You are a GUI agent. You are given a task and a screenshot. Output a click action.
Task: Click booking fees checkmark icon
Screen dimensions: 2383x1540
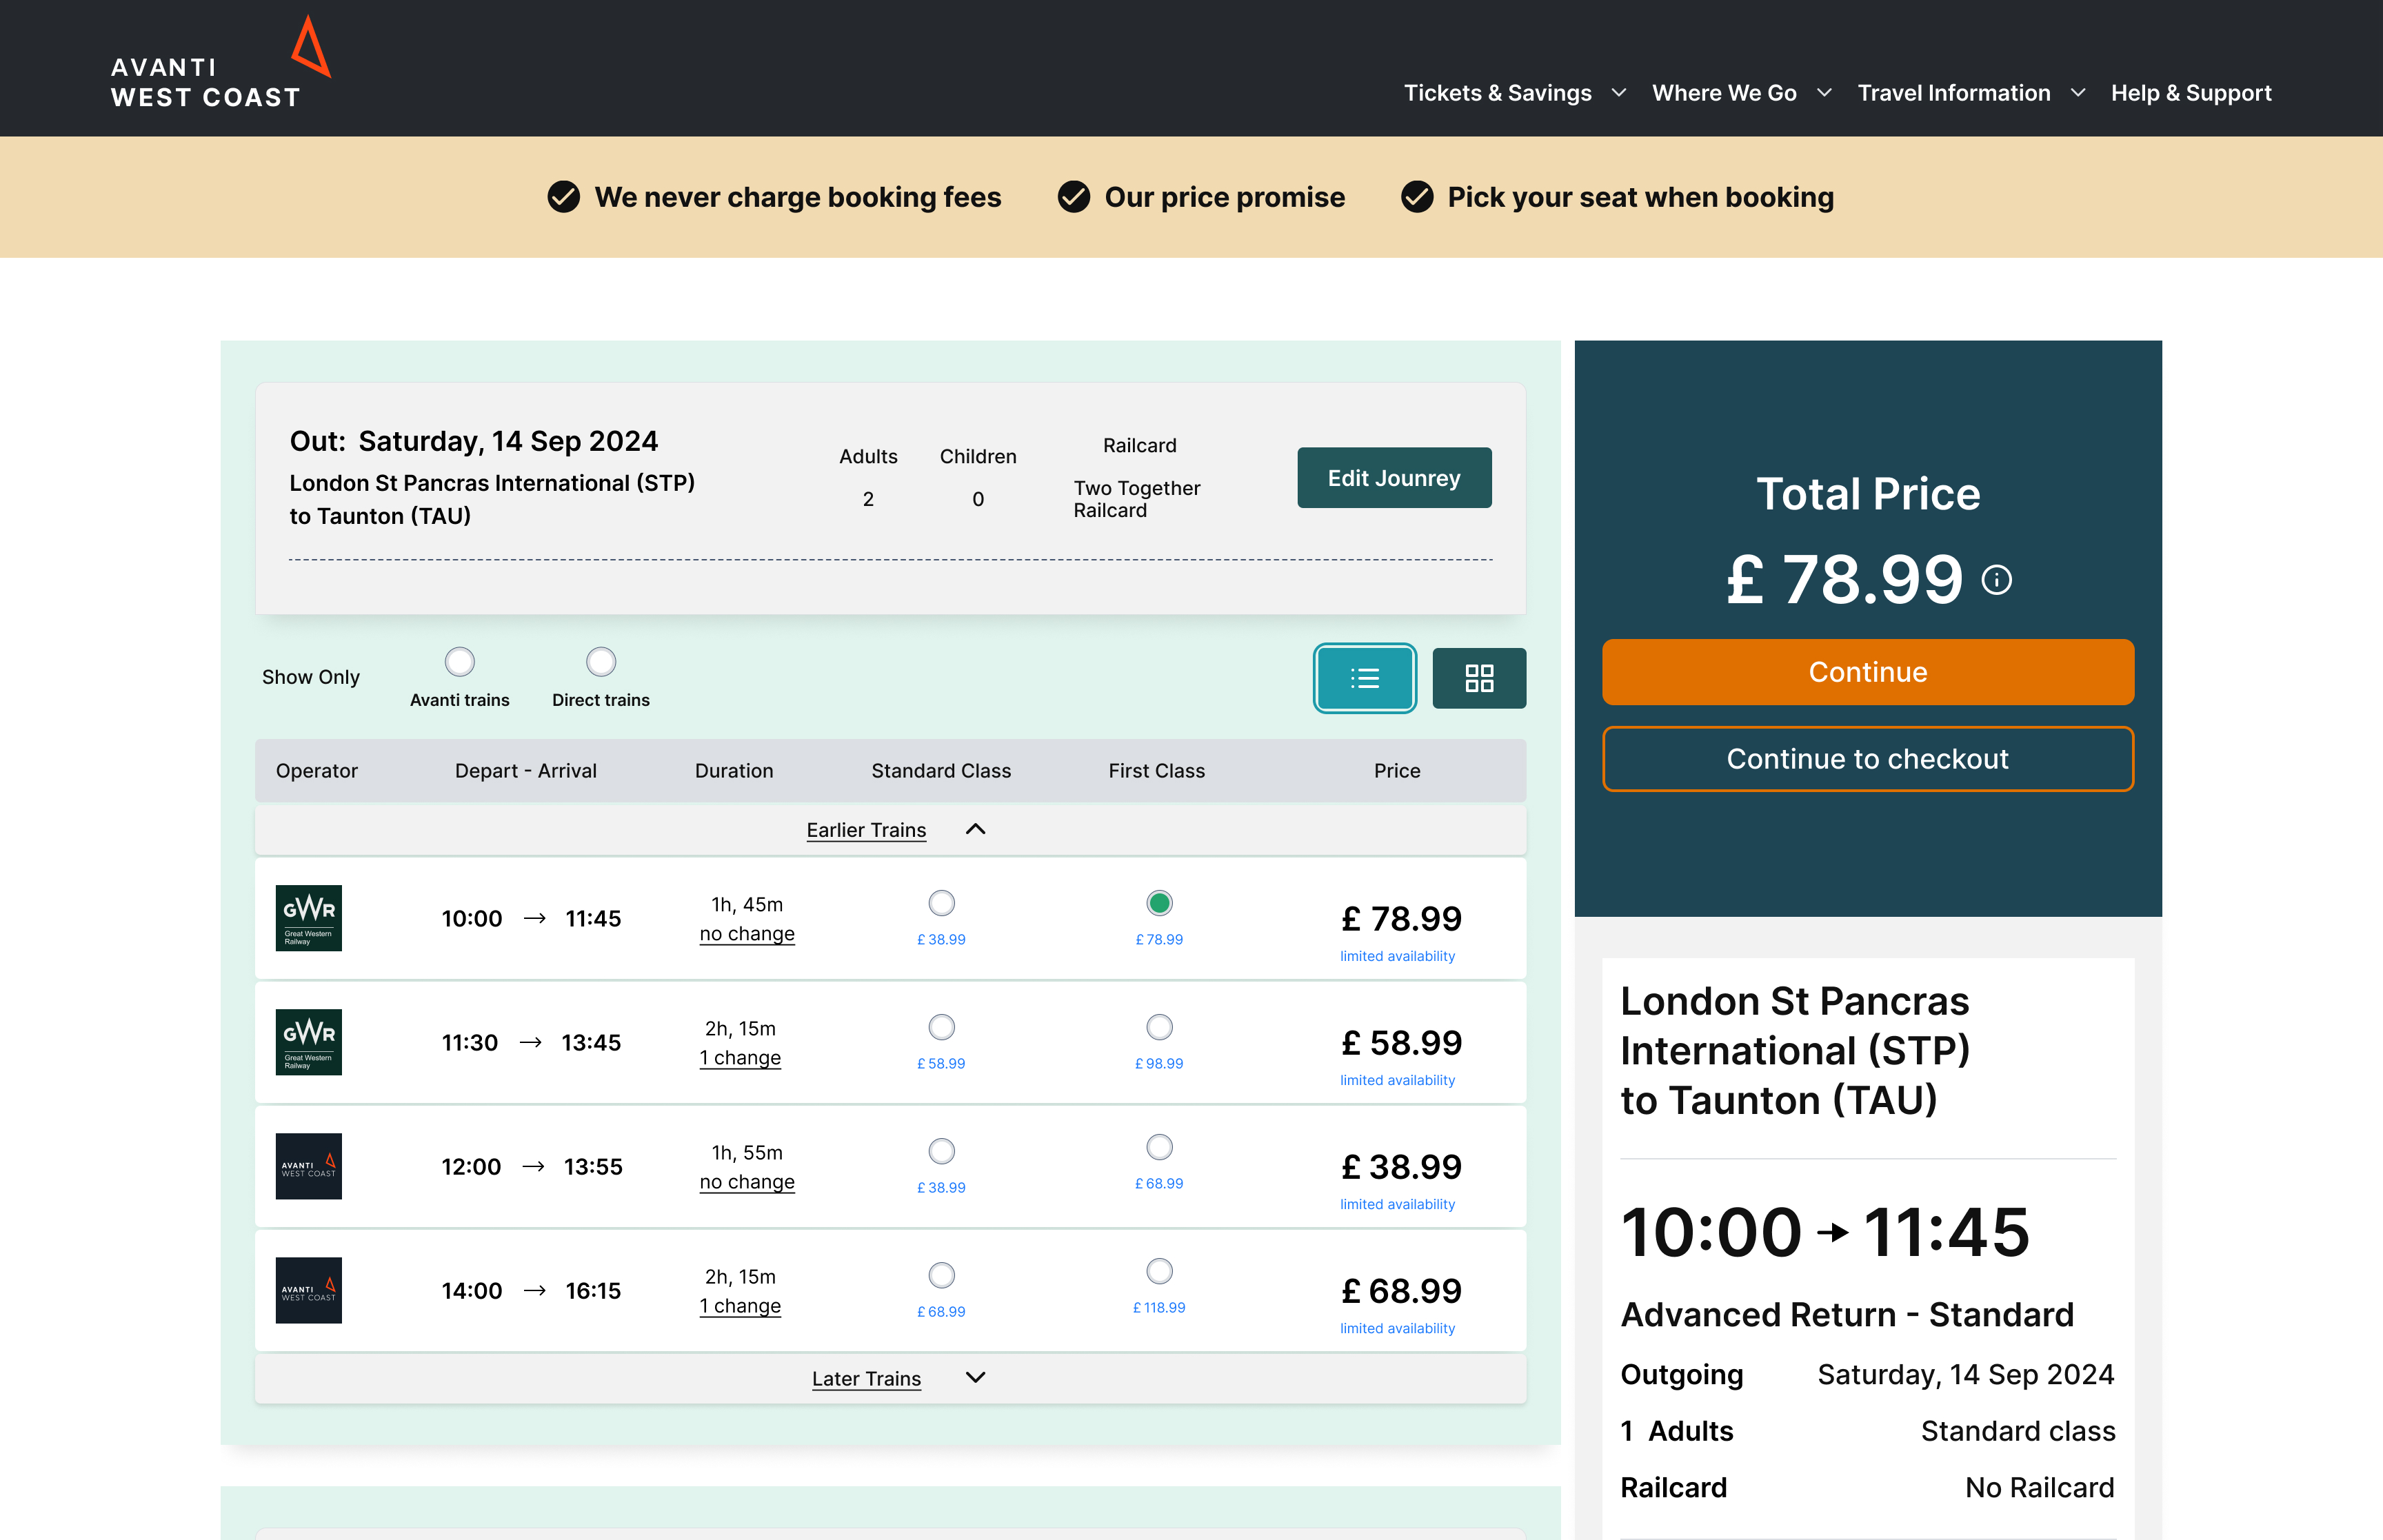[564, 197]
